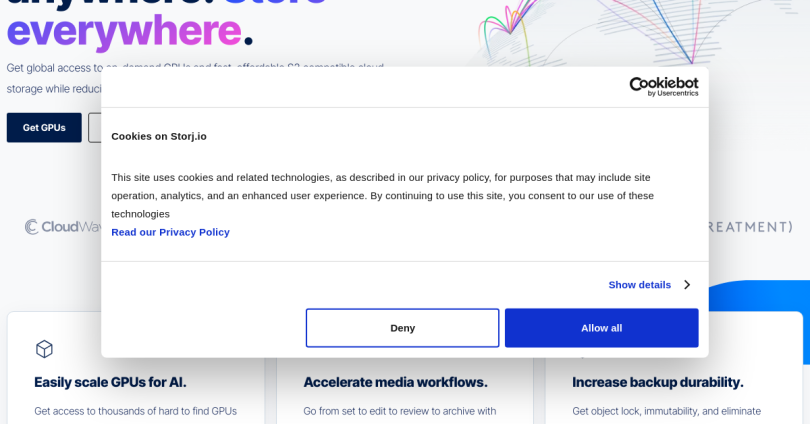Click the Cookiebot by Usercentrics logo
The width and height of the screenshot is (810, 424).
(664, 87)
